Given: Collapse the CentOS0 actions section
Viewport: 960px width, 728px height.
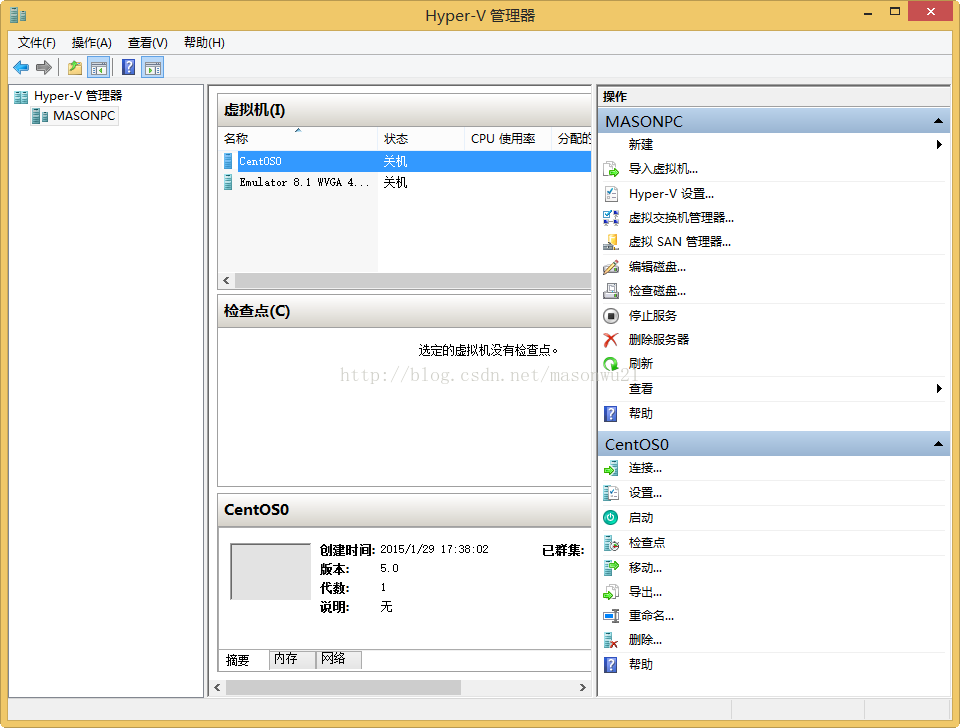Looking at the screenshot, I should click(x=938, y=444).
